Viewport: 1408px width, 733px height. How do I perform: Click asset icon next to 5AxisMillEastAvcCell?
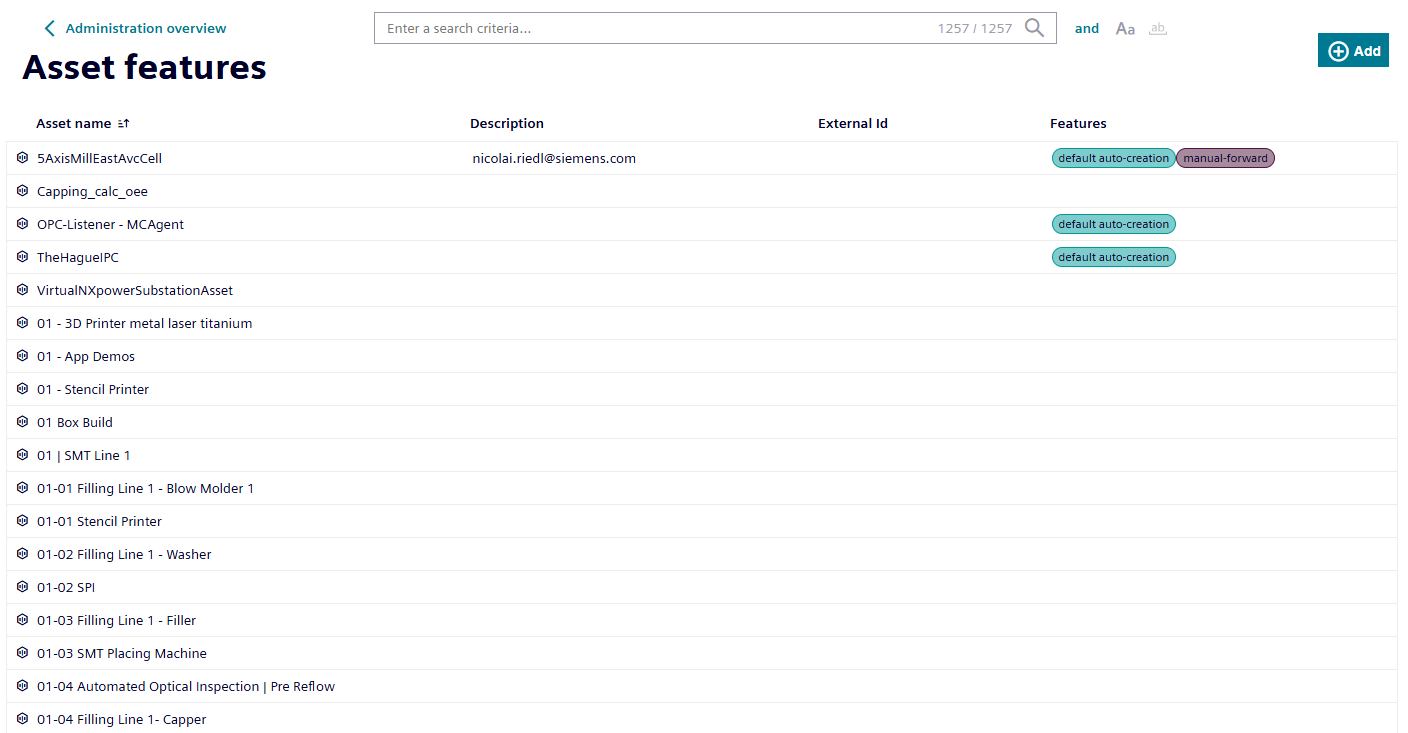coord(23,158)
